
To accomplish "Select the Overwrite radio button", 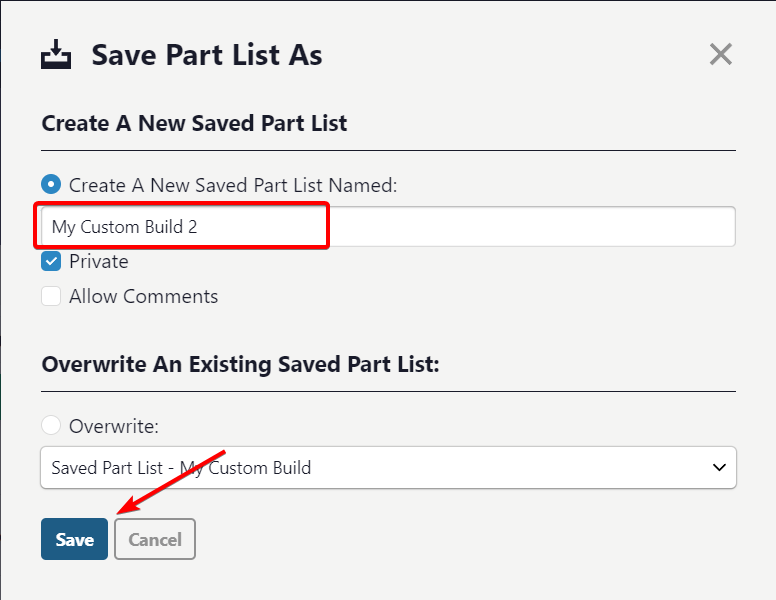I will coord(51,426).
